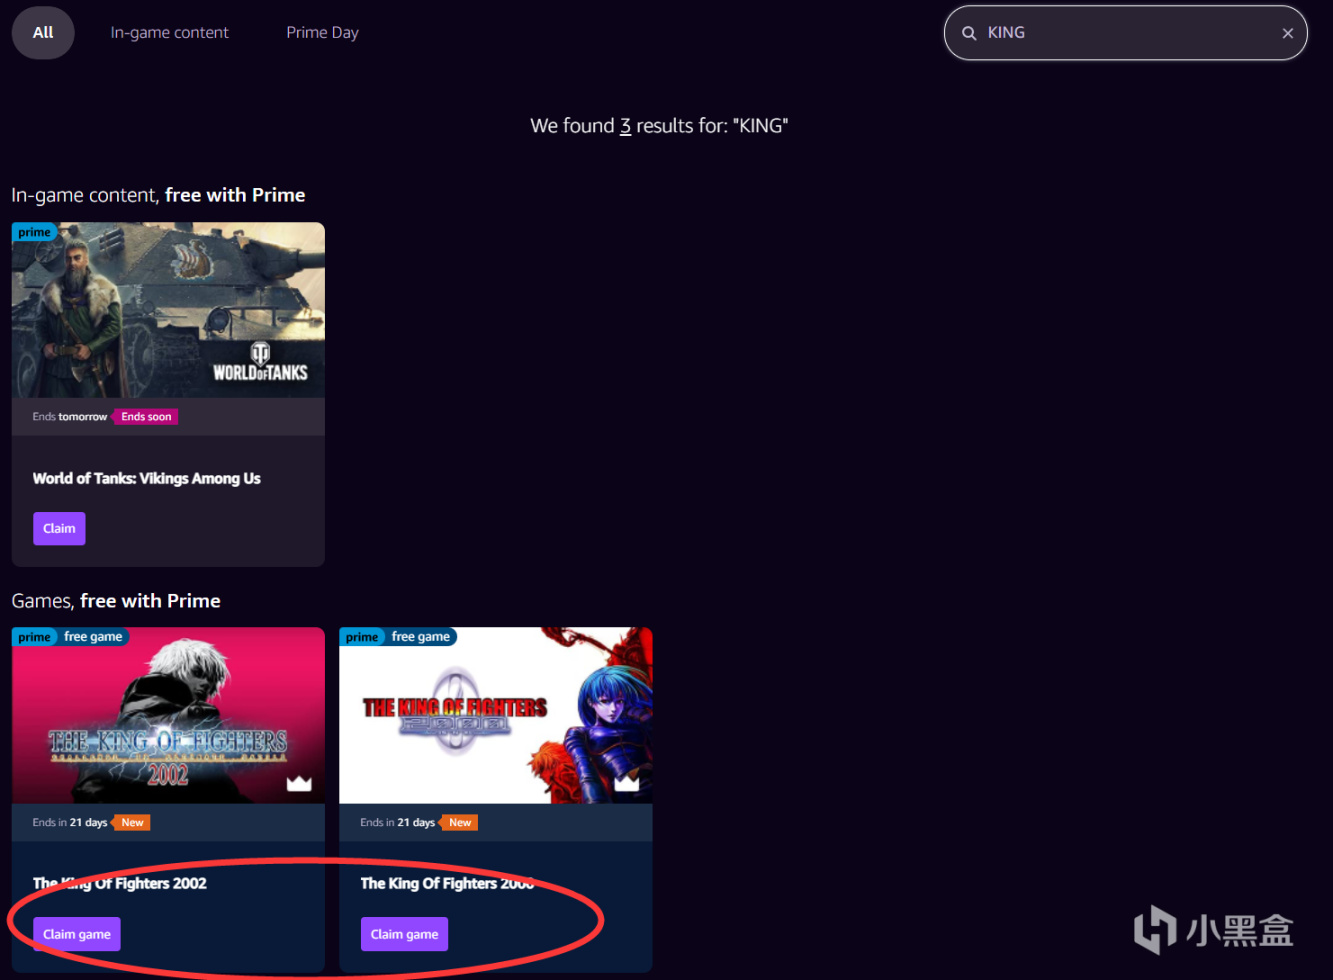Claim game The King Of Fighters 2000

click(x=405, y=934)
